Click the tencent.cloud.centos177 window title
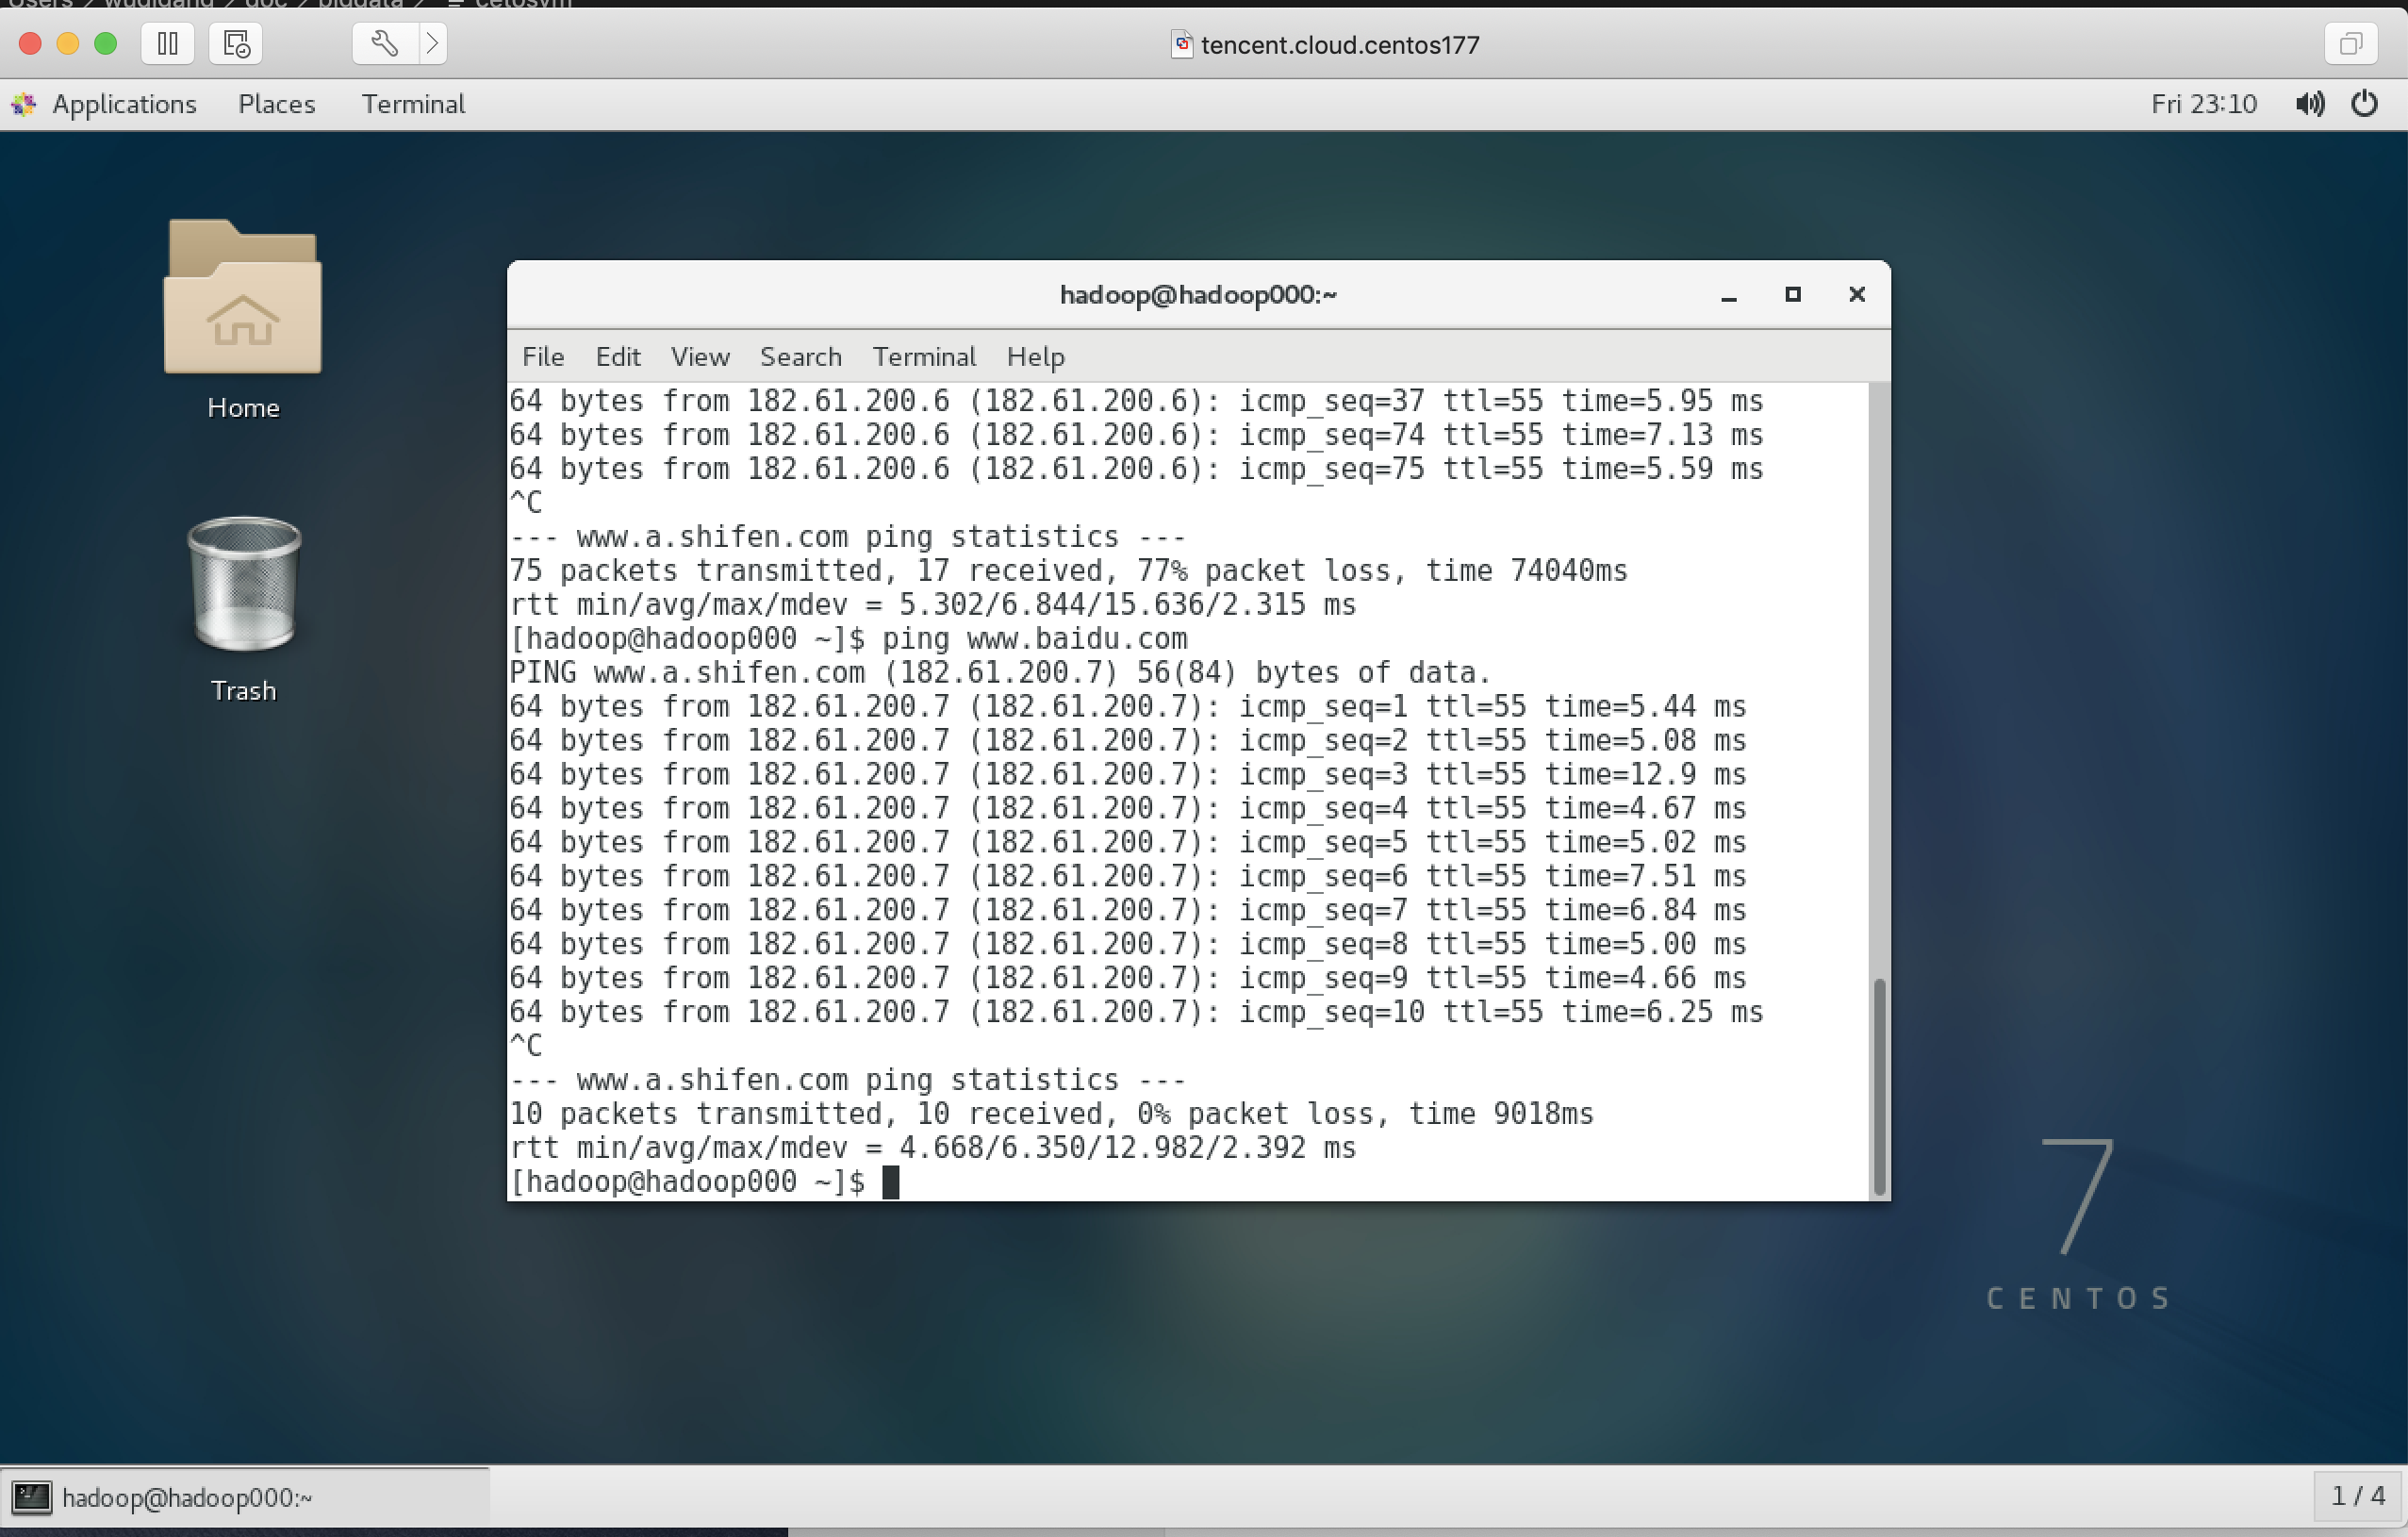The height and width of the screenshot is (1537, 2408). [1339, 45]
